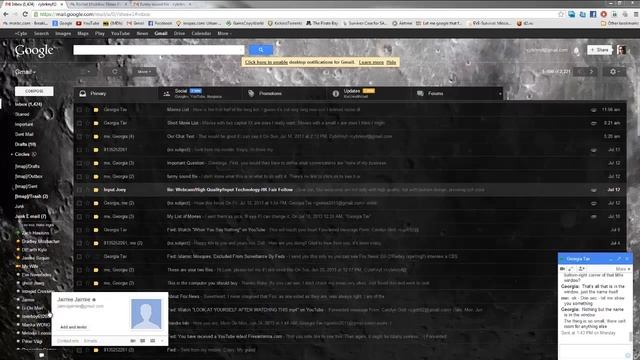Add people to Georgia Tar chat
The width and height of the screenshot is (640, 360).
pyautogui.click(x=582, y=269)
